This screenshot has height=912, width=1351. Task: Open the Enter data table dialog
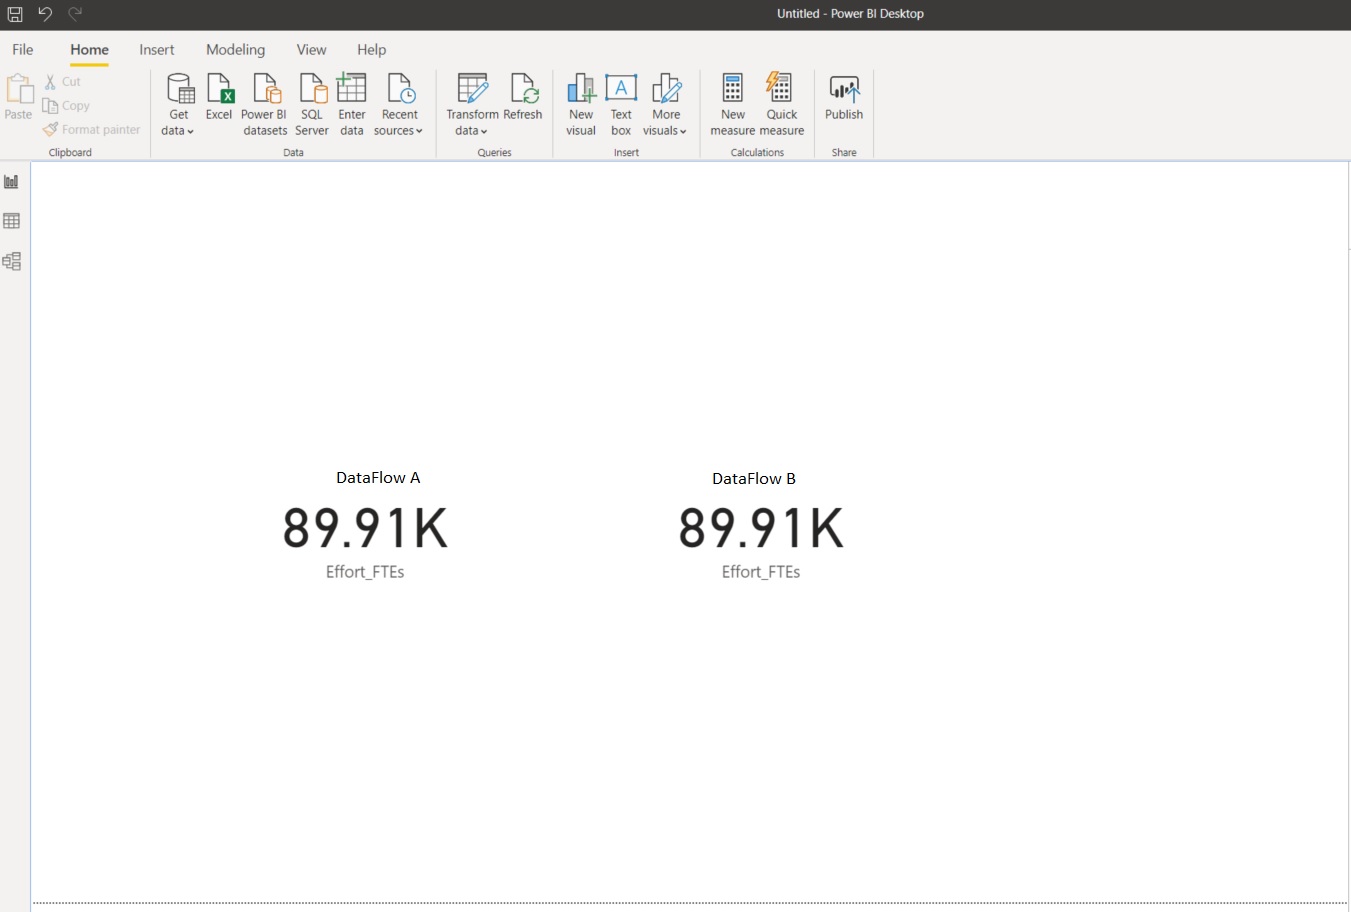[x=352, y=104]
